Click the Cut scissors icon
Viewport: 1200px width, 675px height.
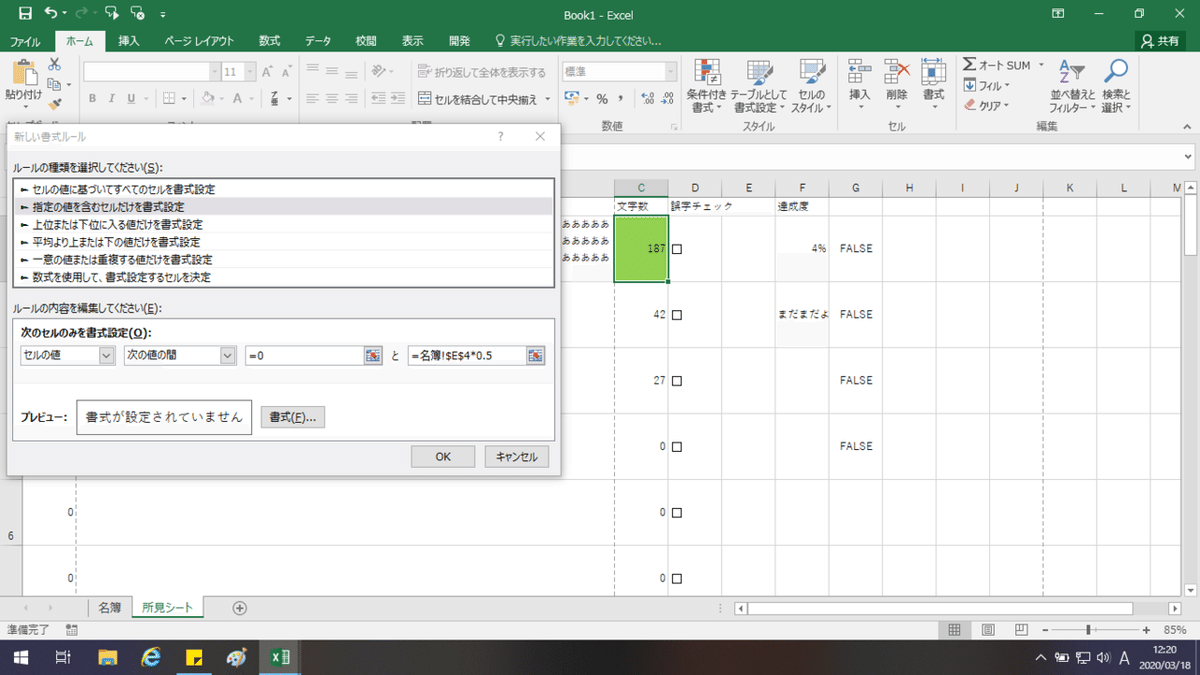(x=55, y=63)
